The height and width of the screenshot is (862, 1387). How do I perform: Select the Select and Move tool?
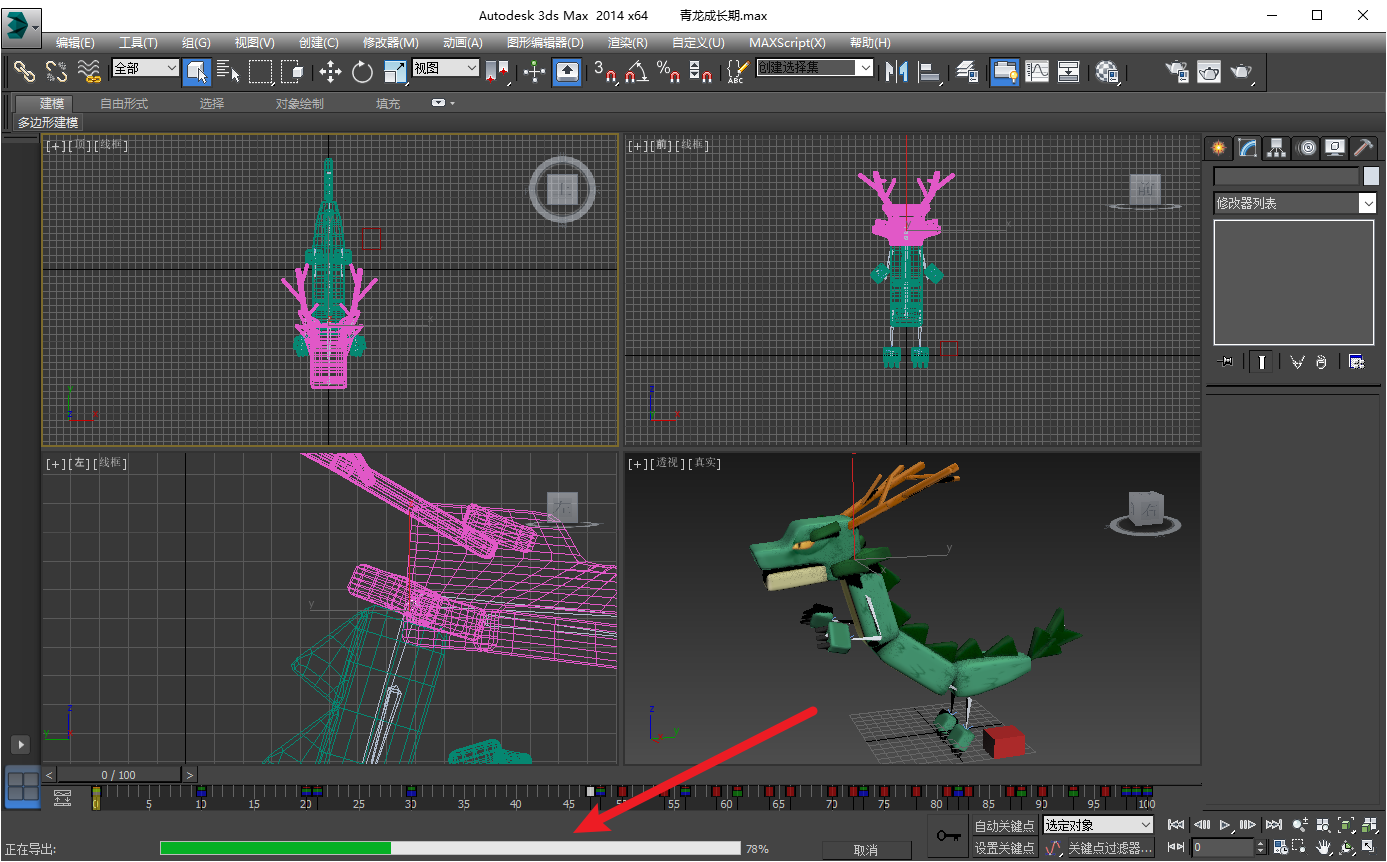[x=330, y=71]
